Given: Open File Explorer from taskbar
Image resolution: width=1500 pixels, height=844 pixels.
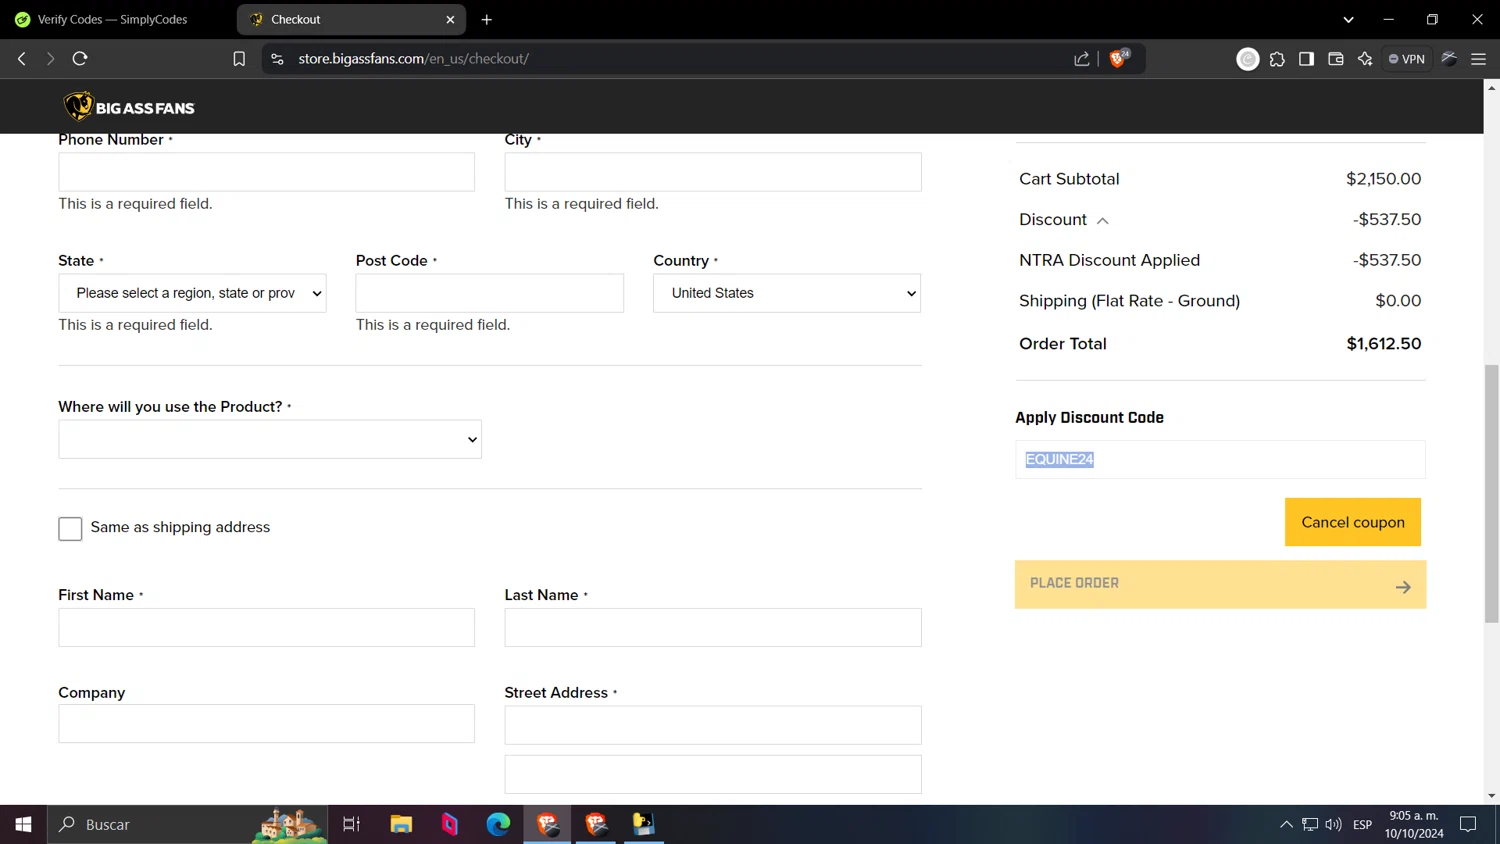Looking at the screenshot, I should 401,824.
